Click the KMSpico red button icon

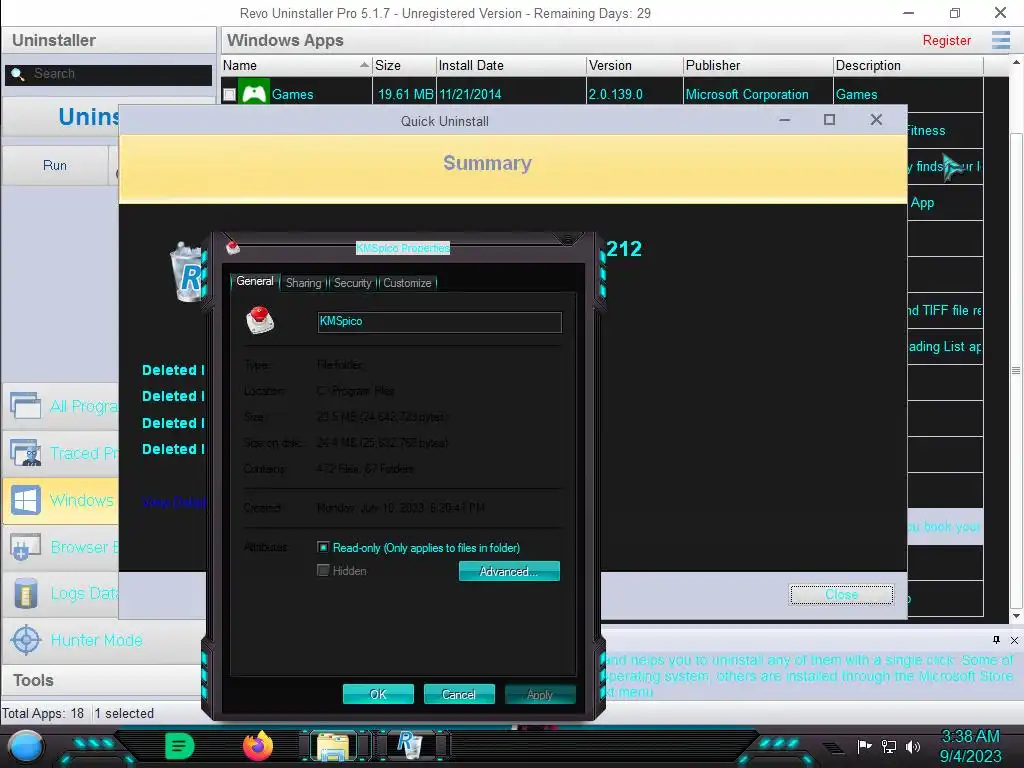coord(259,320)
